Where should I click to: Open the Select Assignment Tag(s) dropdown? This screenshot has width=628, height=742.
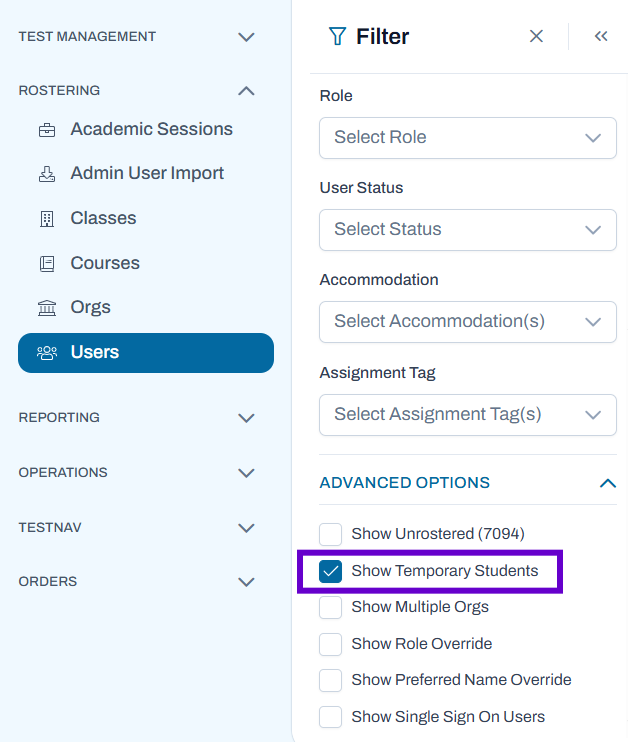[x=468, y=415]
